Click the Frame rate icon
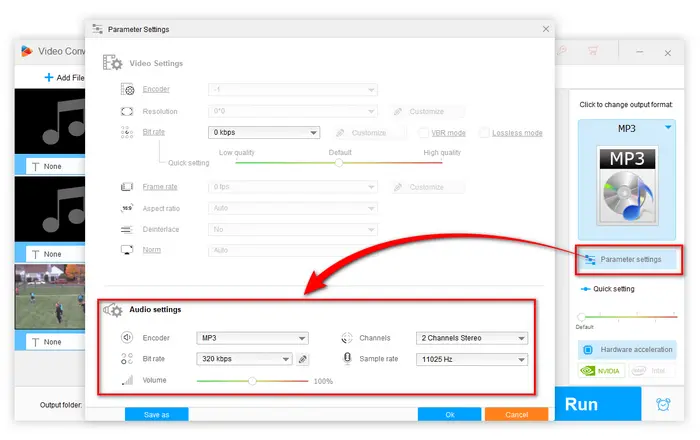This screenshot has width=700, height=440. [127, 187]
